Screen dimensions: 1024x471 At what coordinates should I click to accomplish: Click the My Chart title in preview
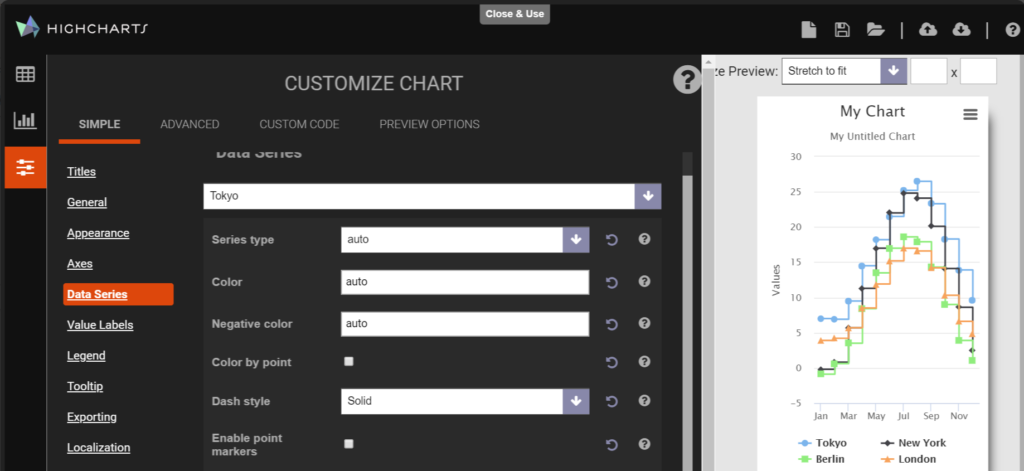click(872, 111)
